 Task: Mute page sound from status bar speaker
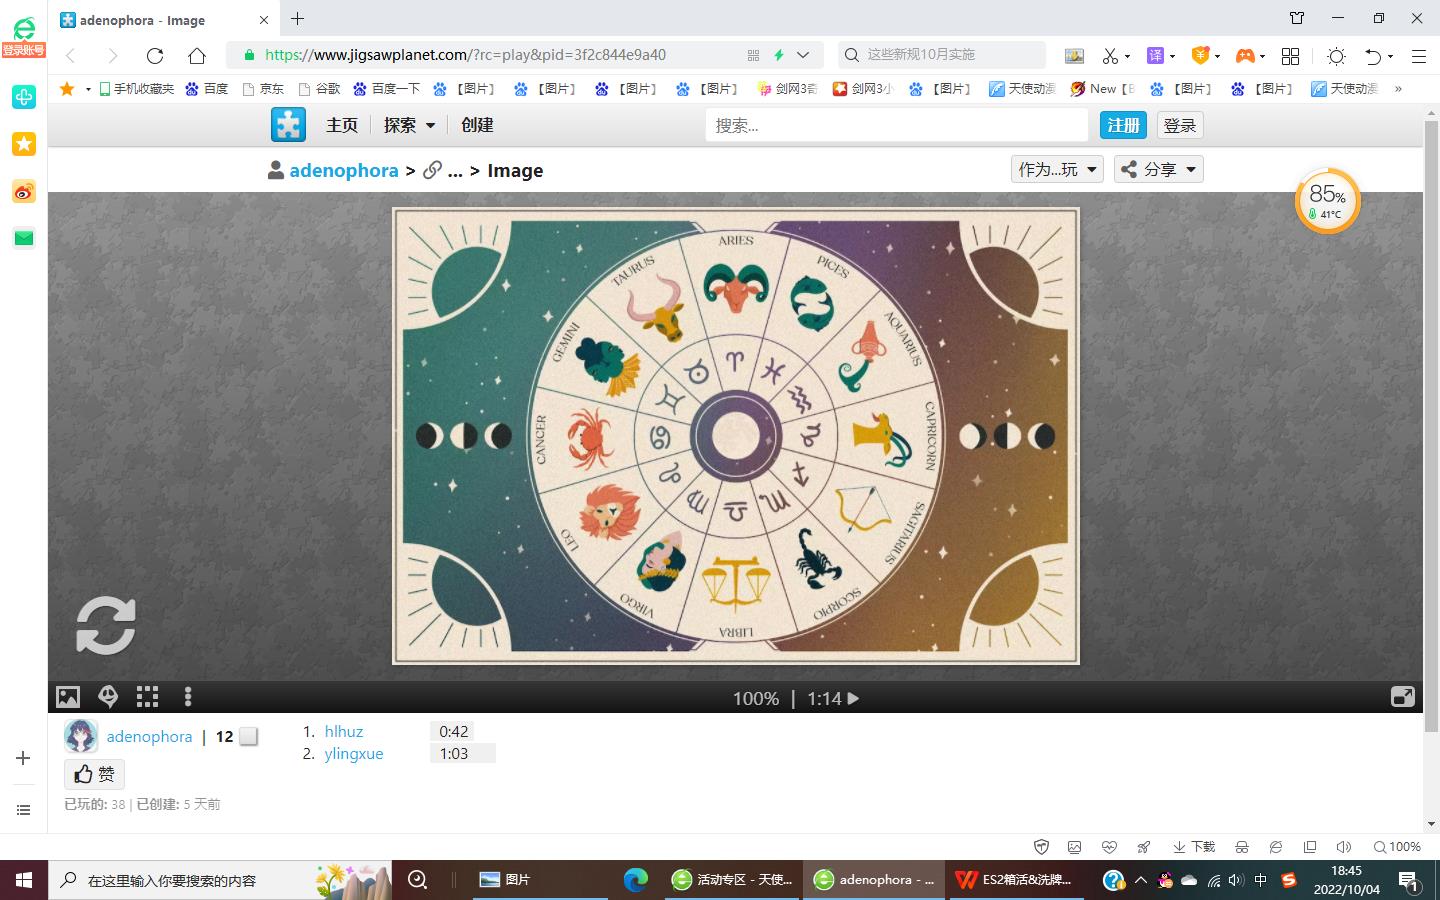click(1344, 847)
